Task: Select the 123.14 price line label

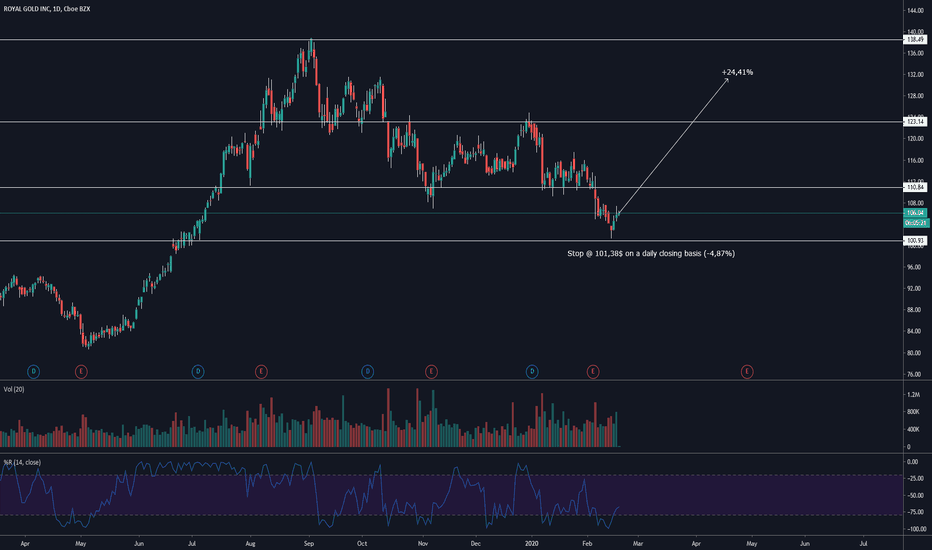Action: [x=915, y=121]
